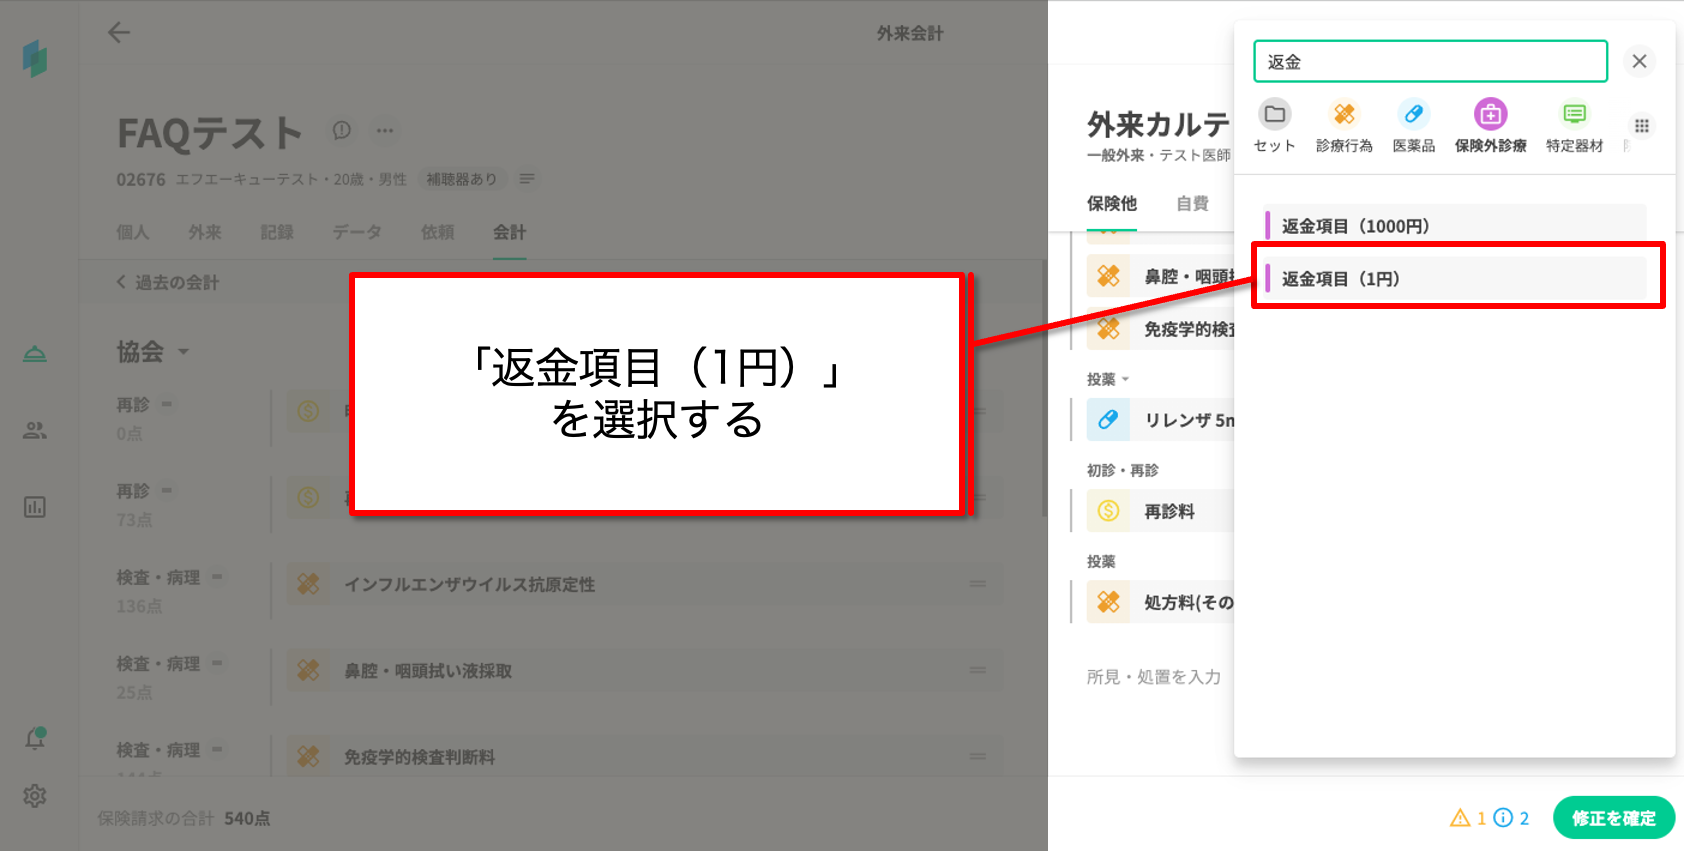Screen dimensions: 1684x852
Task: Open the settings gear in sidebar
Action: [35, 796]
